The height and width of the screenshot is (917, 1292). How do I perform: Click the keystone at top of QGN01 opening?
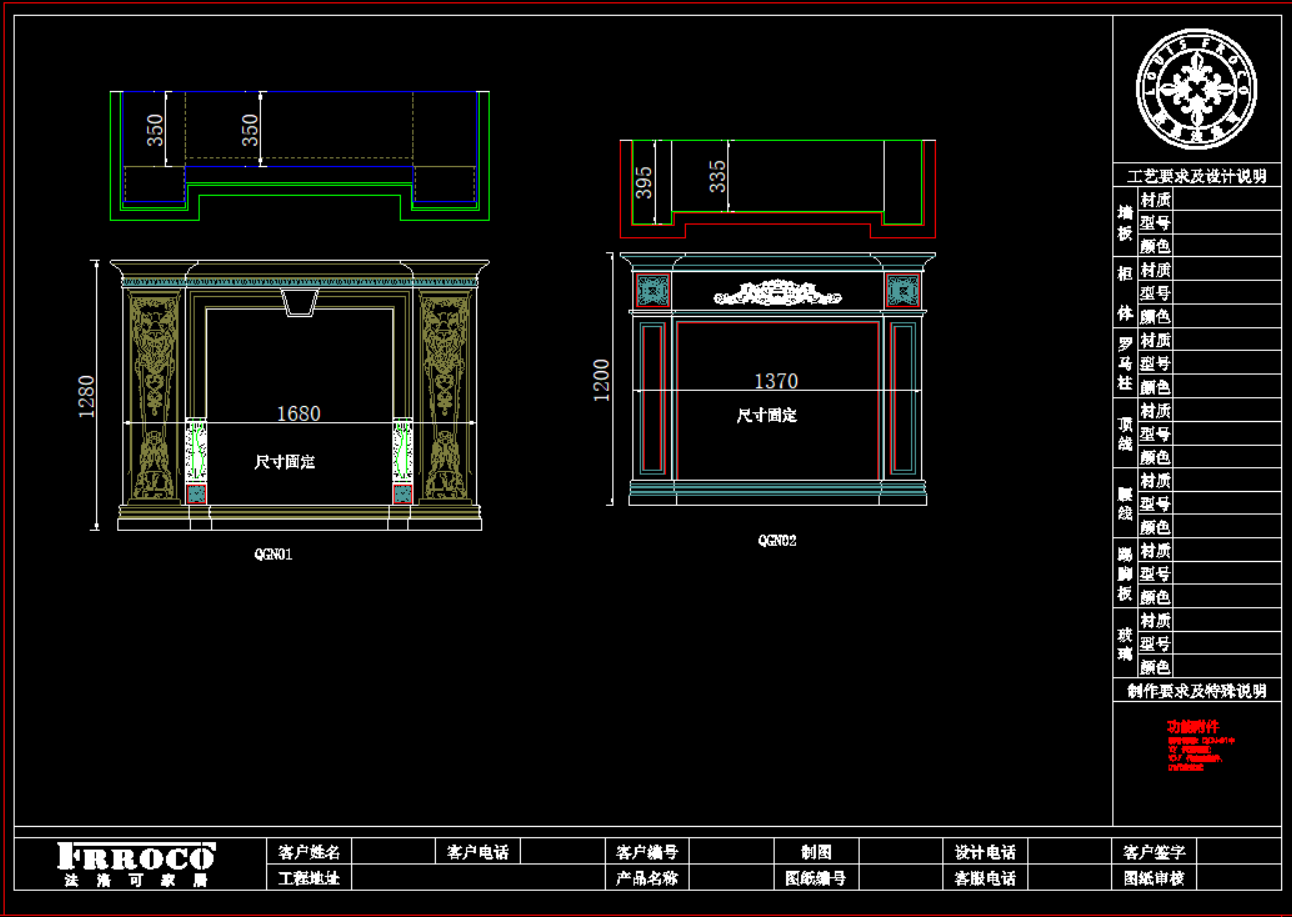point(300,303)
